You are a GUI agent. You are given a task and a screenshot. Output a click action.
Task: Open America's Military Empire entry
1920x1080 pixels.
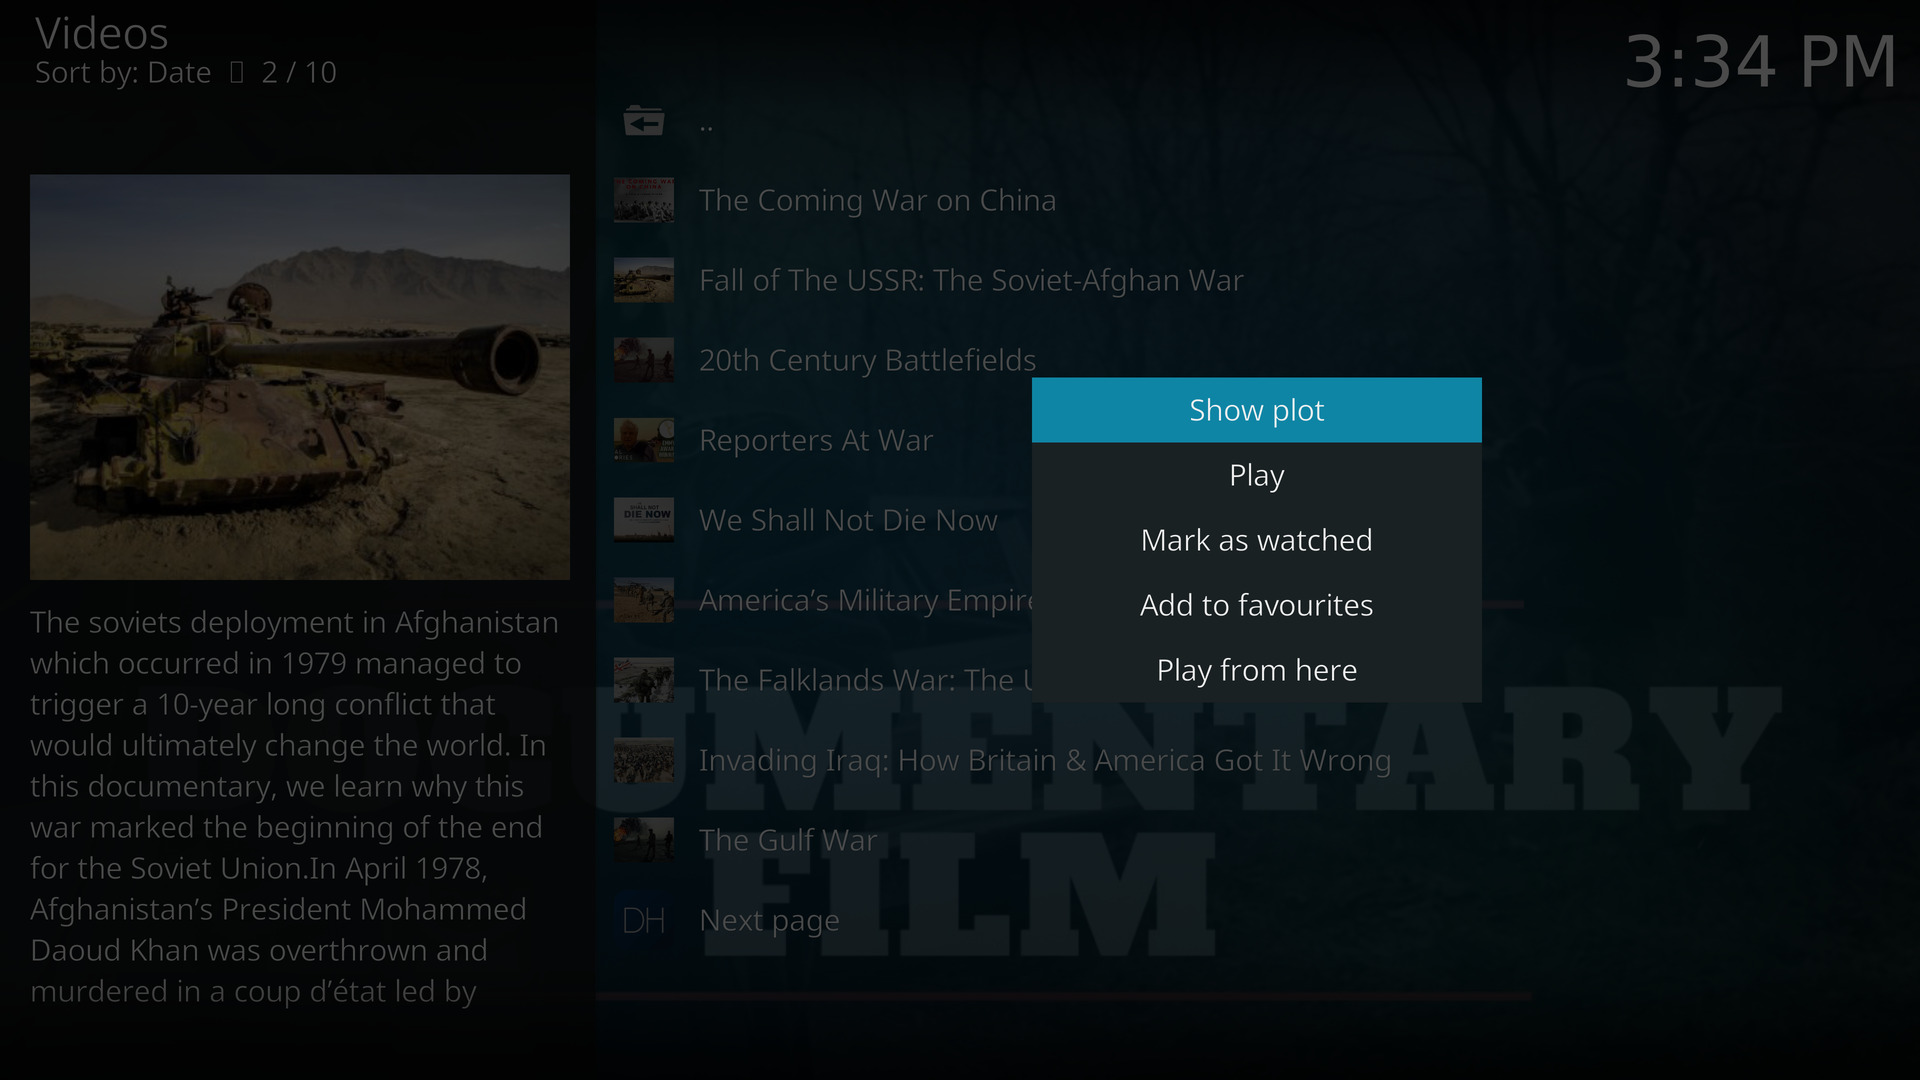coord(866,600)
